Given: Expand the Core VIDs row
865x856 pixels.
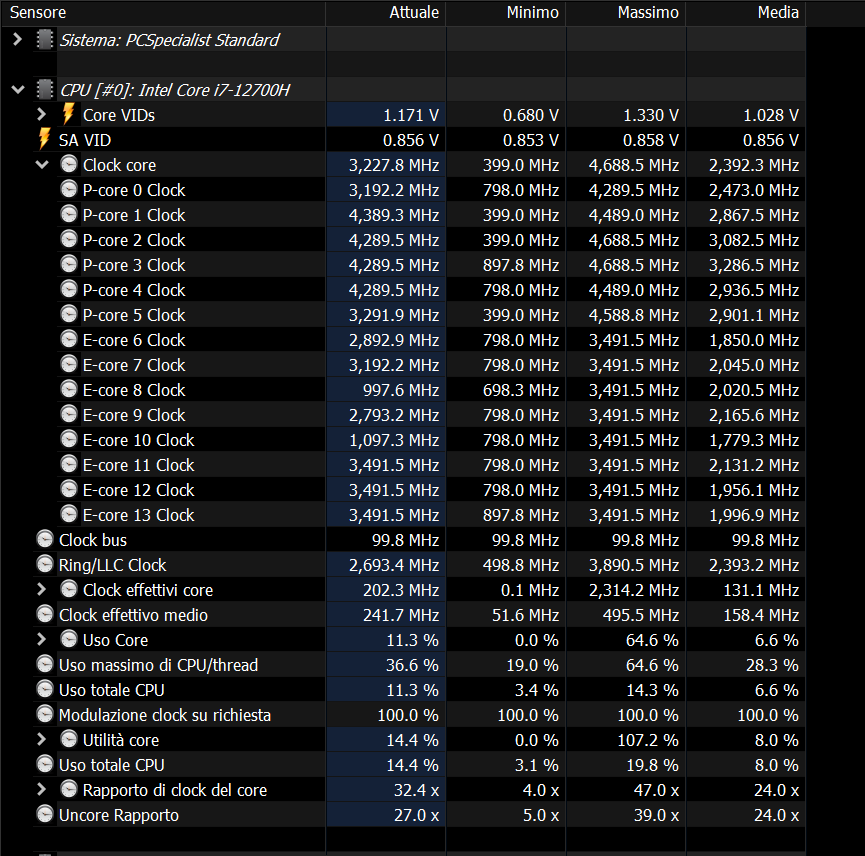Looking at the screenshot, I should click(41, 115).
